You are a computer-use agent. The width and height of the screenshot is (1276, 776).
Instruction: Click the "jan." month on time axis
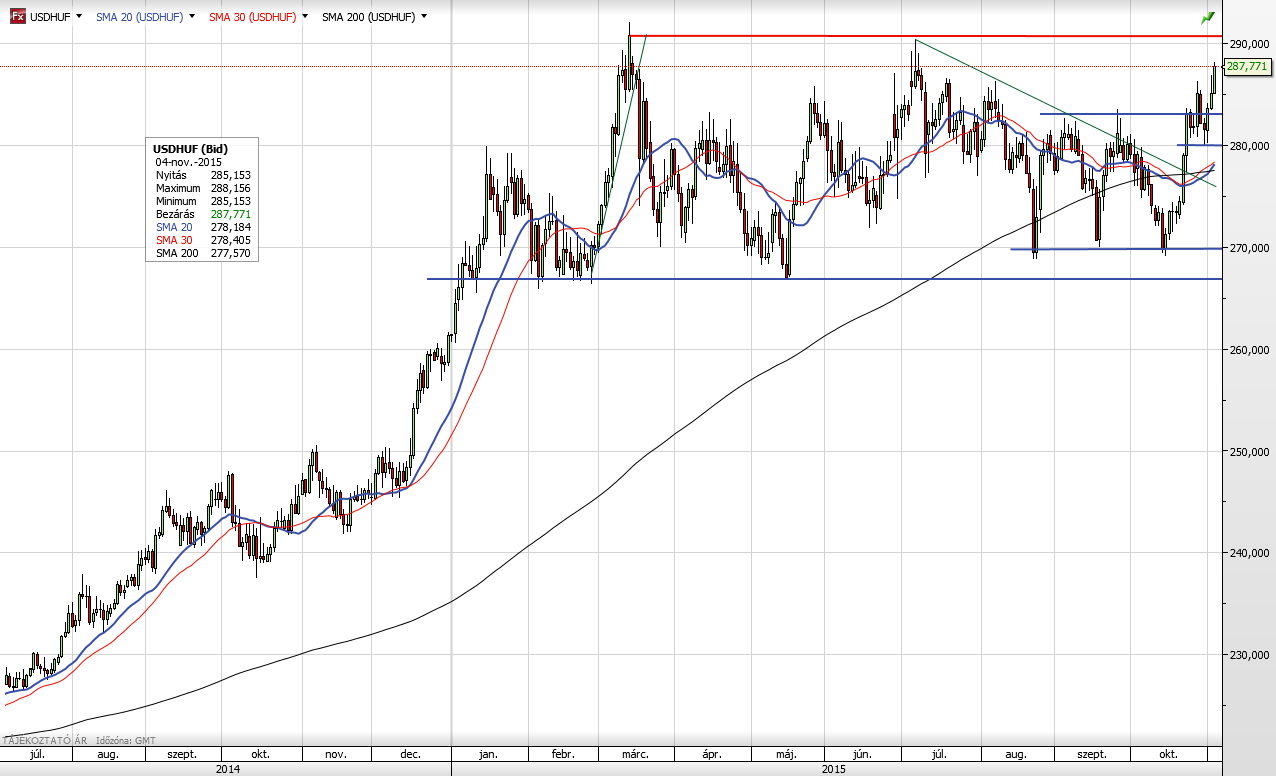pos(489,754)
